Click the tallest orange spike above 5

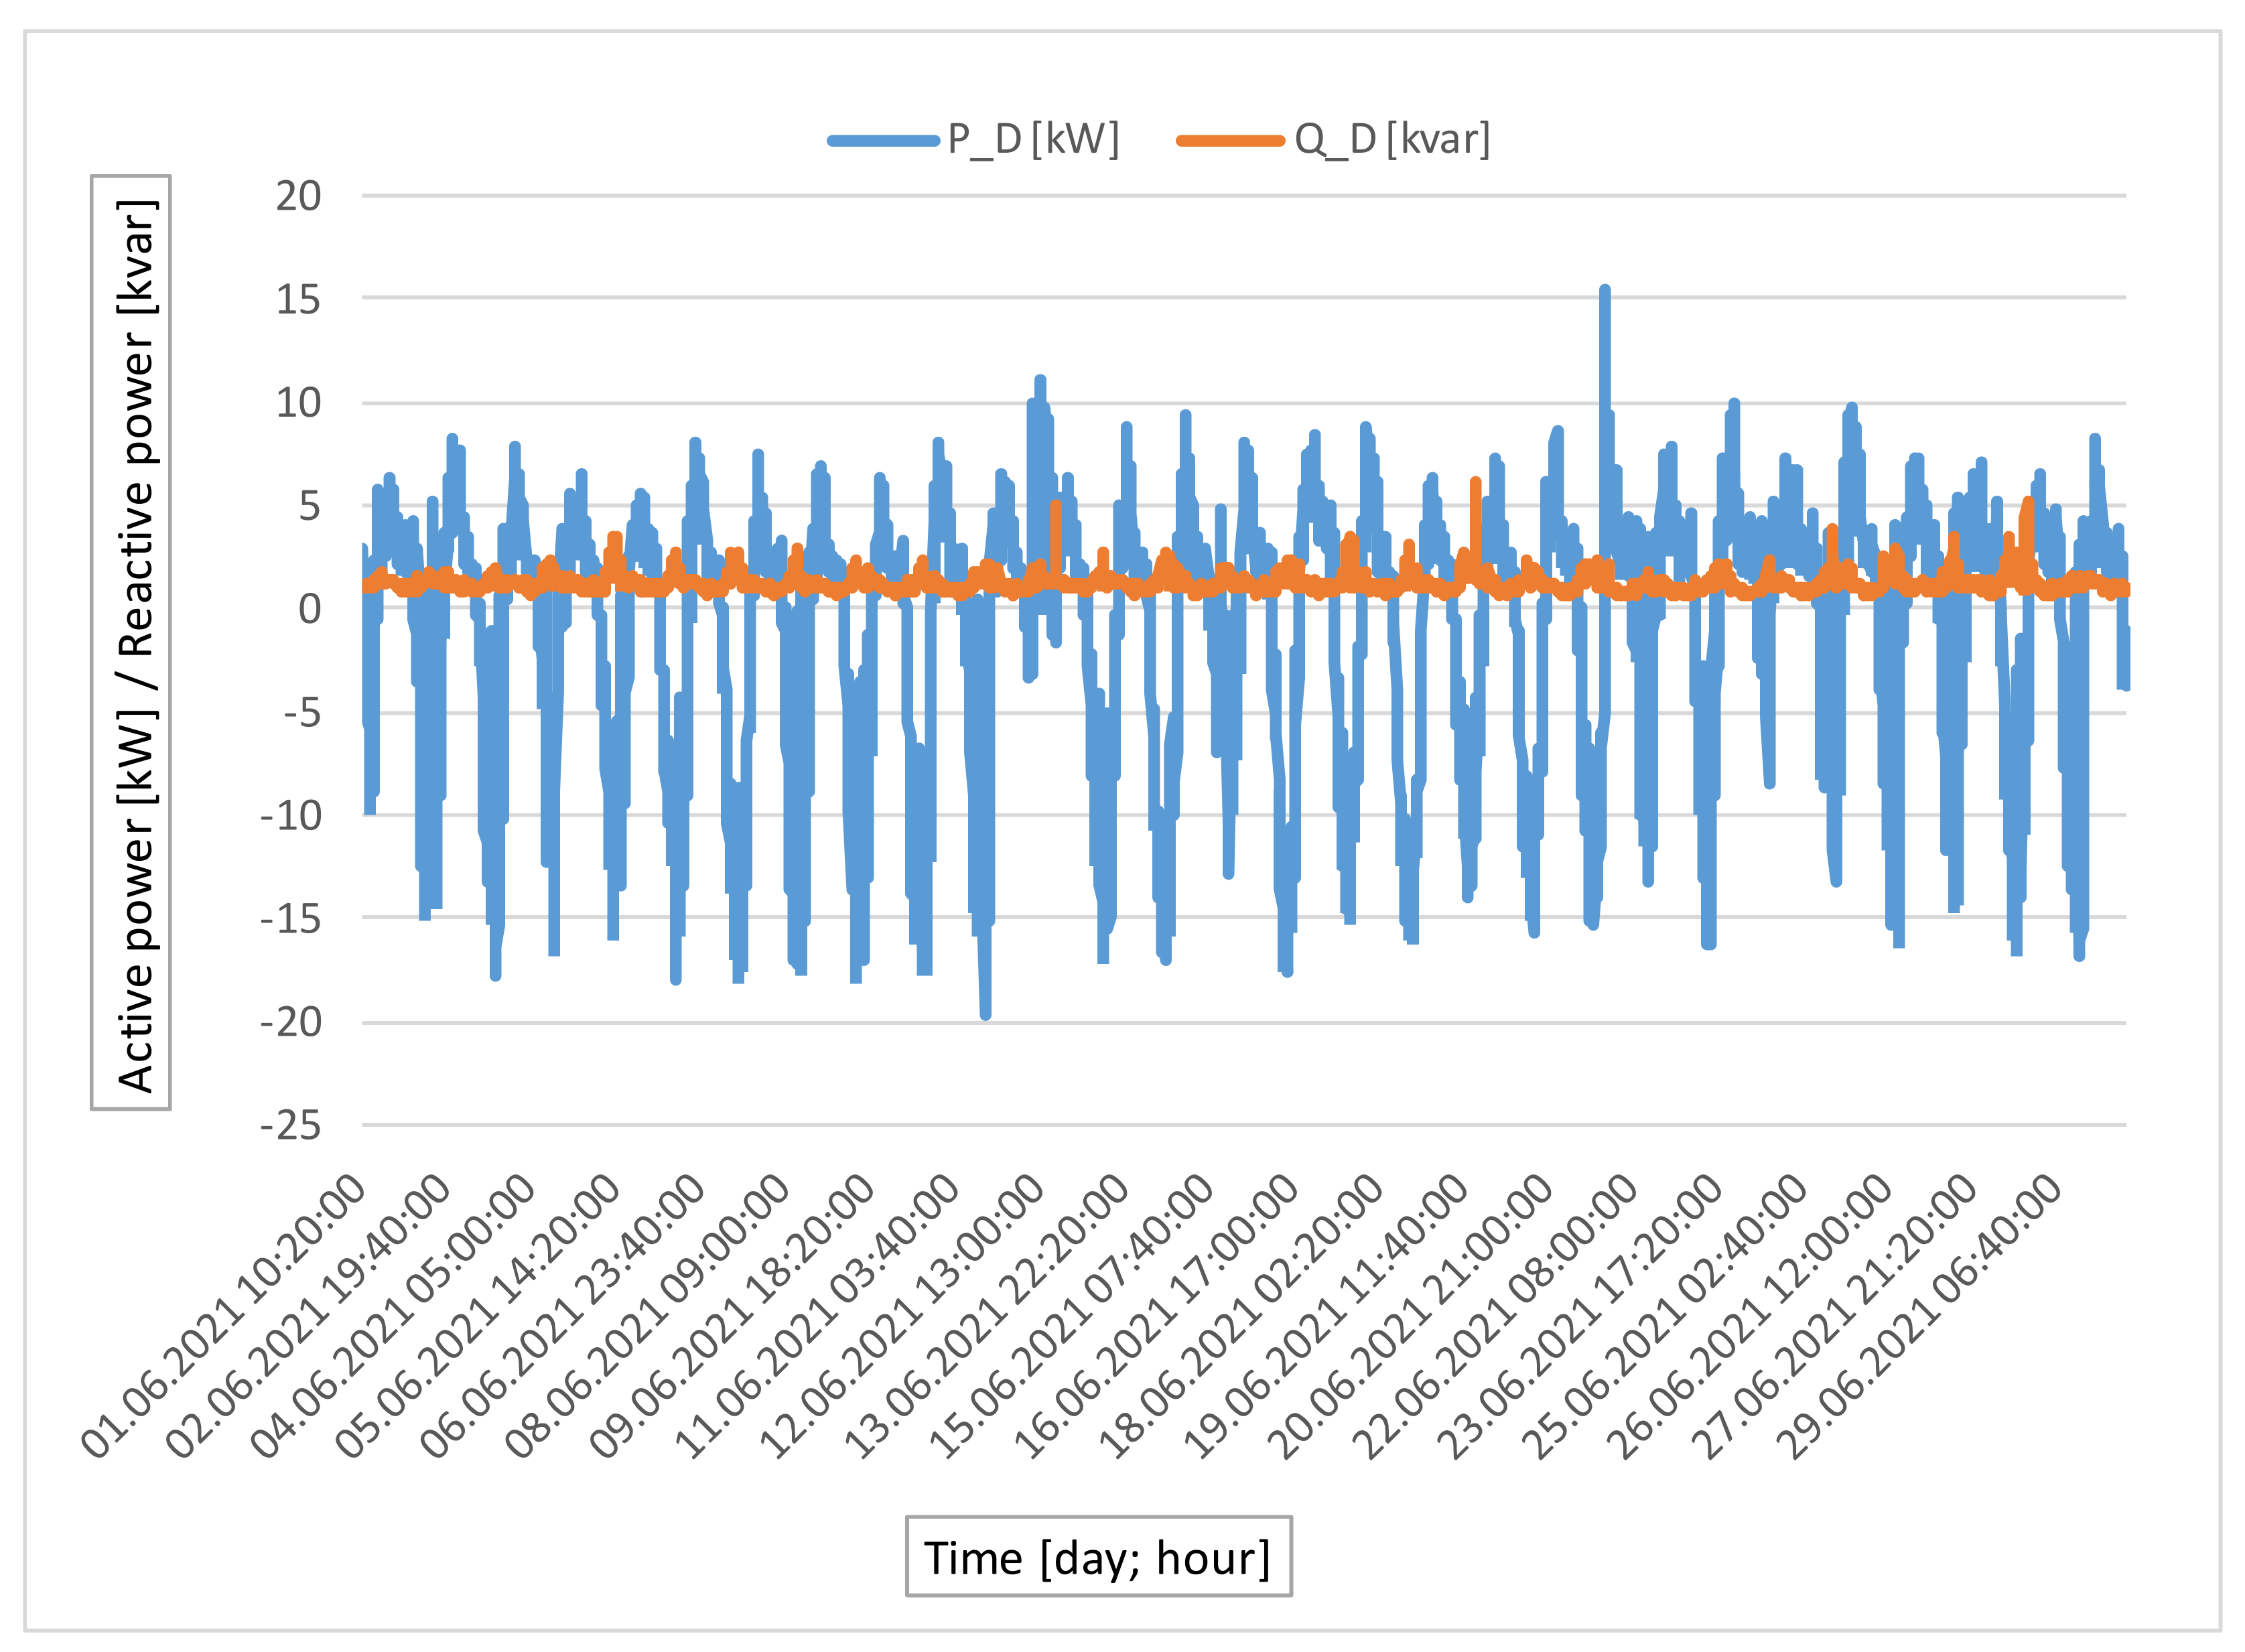(1475, 485)
